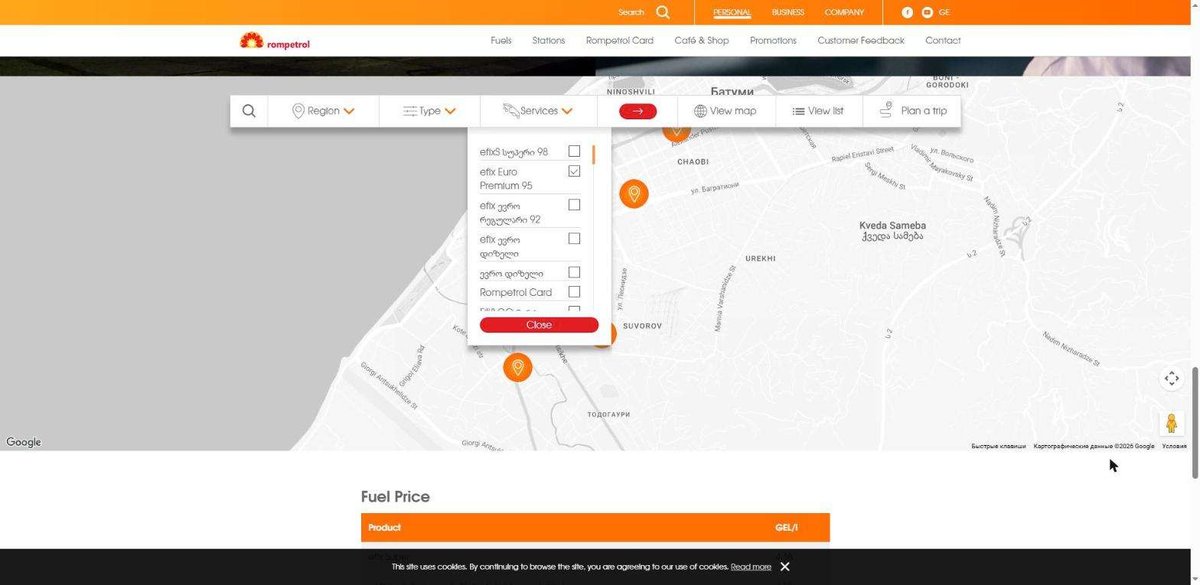Select the PERSONAL section tab
The height and width of the screenshot is (585, 1200).
[732, 12]
